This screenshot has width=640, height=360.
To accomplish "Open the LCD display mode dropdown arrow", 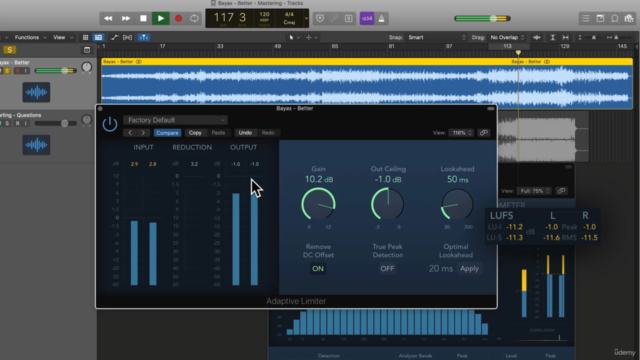I will [306, 19].
